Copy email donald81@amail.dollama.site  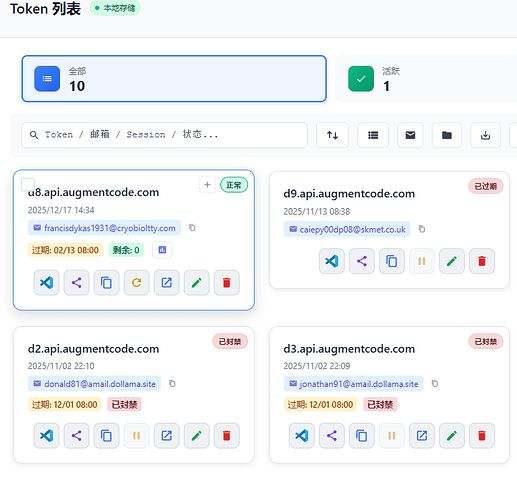tap(172, 383)
